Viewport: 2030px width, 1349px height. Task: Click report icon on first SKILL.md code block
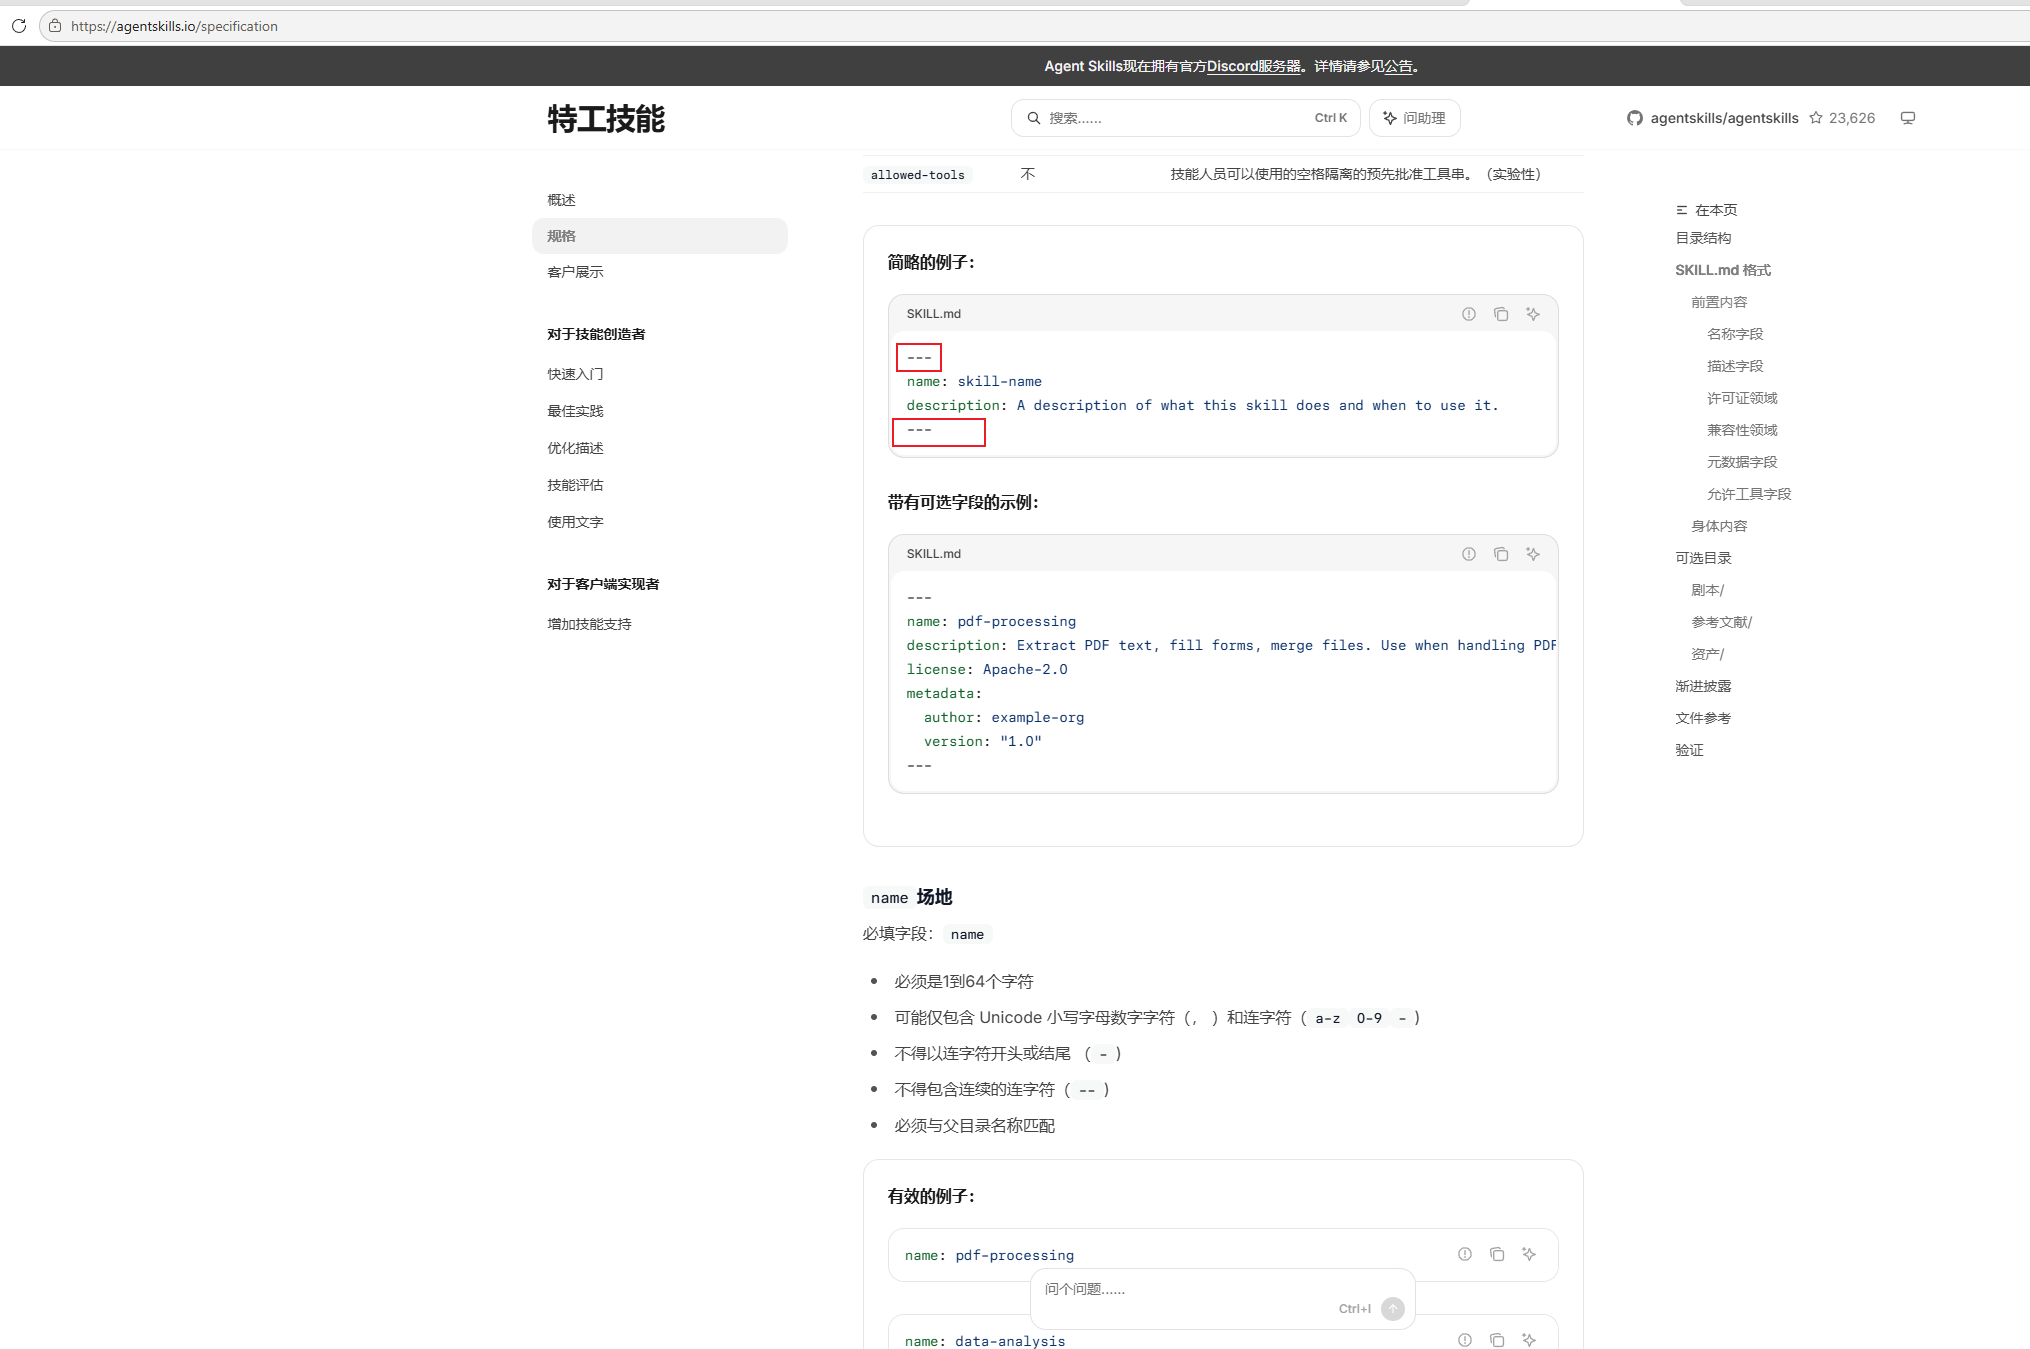tap(1469, 314)
